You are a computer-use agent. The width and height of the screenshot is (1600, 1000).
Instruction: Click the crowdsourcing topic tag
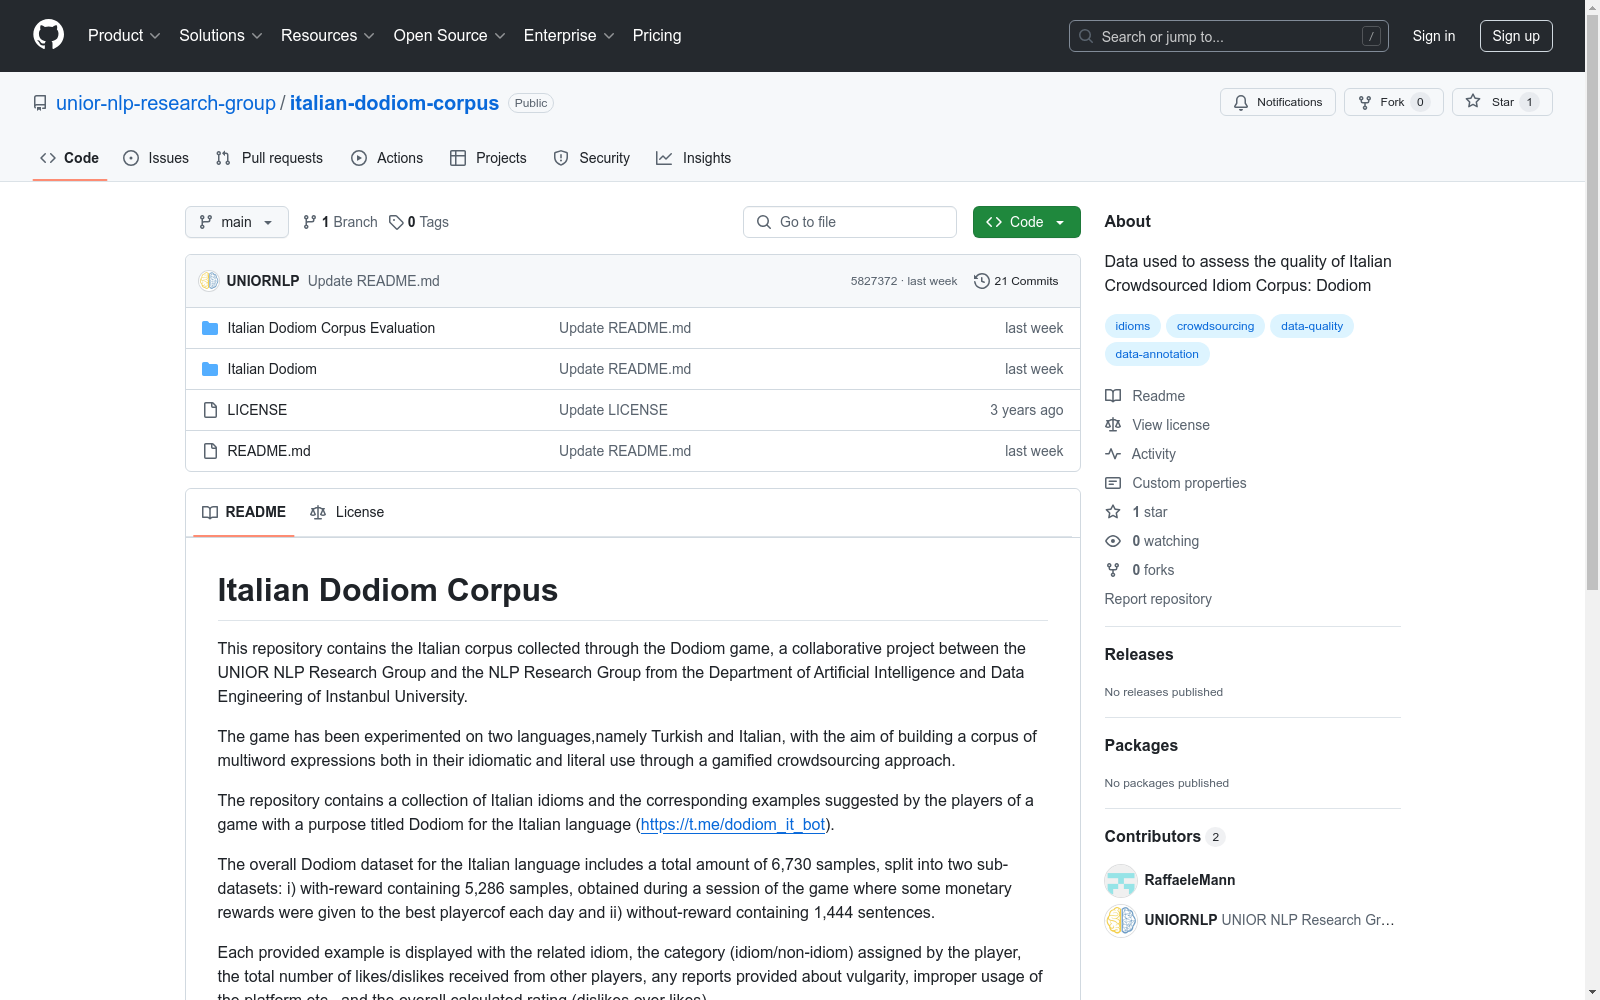[x=1215, y=326]
